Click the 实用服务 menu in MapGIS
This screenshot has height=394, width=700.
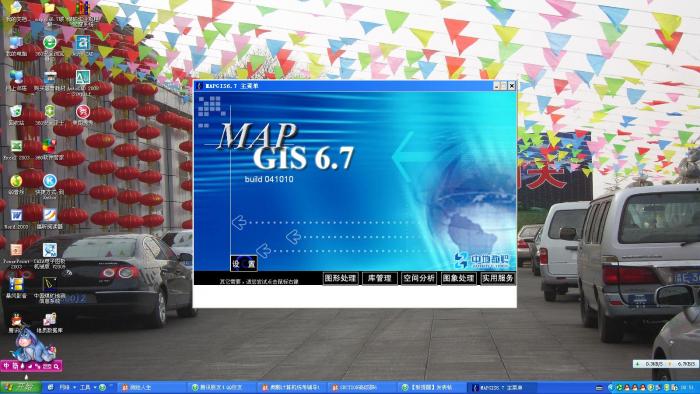pyautogui.click(x=497, y=278)
